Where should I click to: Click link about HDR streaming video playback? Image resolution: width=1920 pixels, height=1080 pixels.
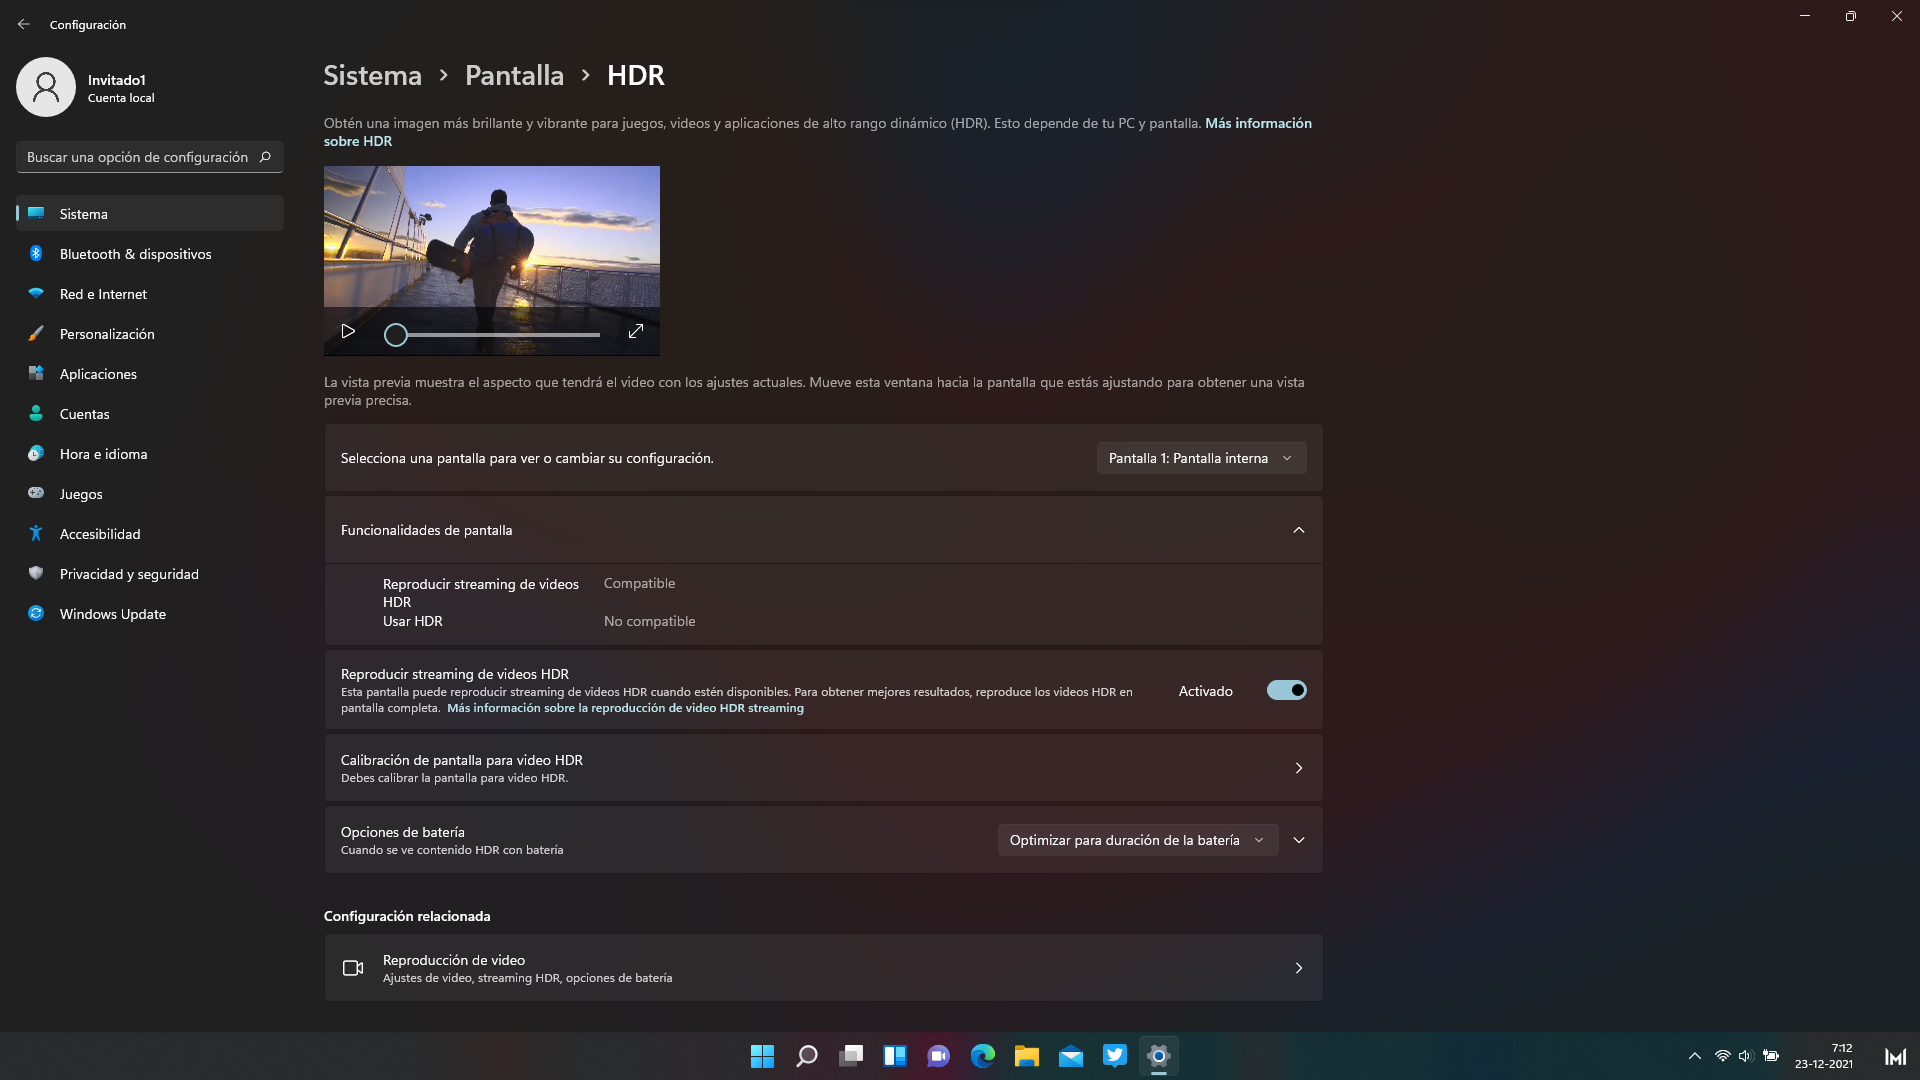[625, 708]
